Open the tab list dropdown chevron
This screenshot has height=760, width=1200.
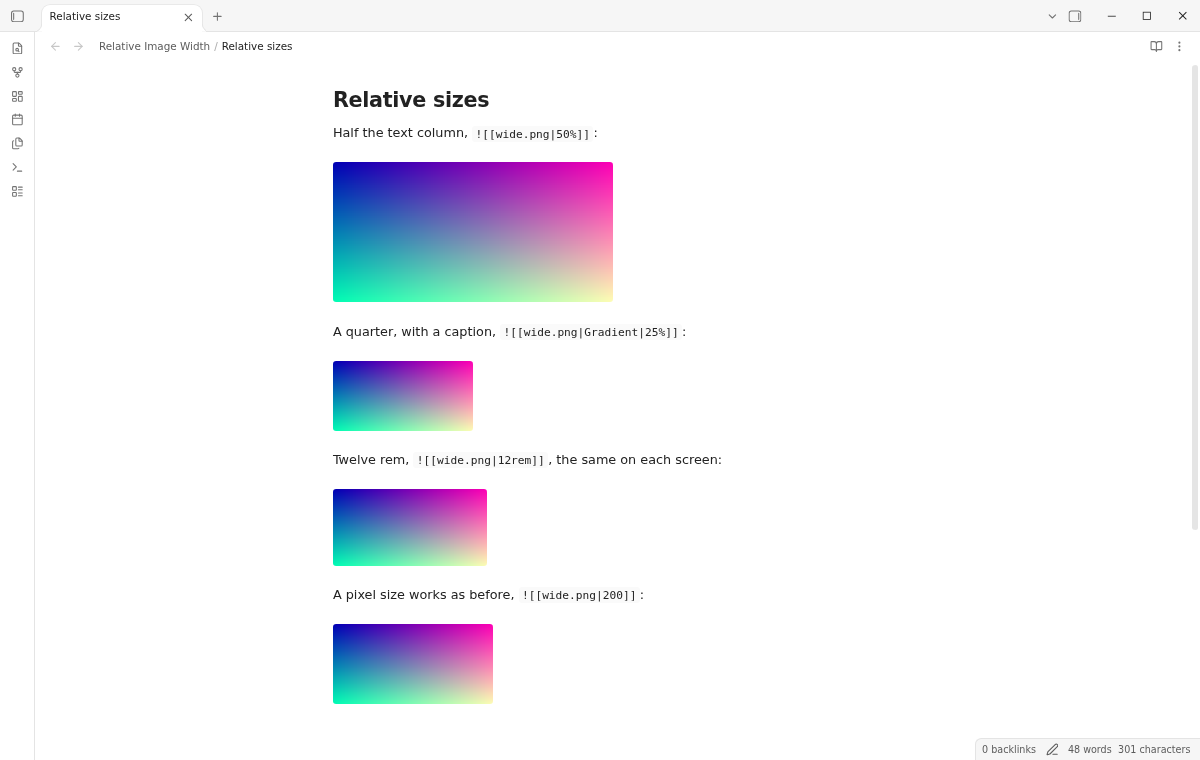click(x=1052, y=16)
